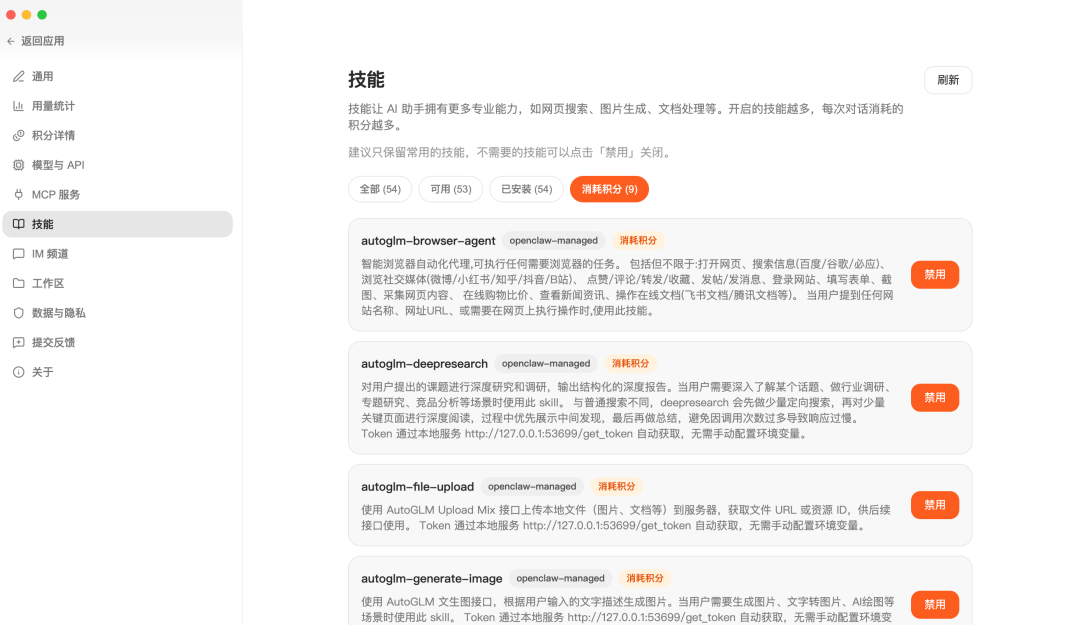This screenshot has height=625, width=1080.
Task: Click the 消耗积分 badge on autoglm-deepresearch
Action: [630, 363]
